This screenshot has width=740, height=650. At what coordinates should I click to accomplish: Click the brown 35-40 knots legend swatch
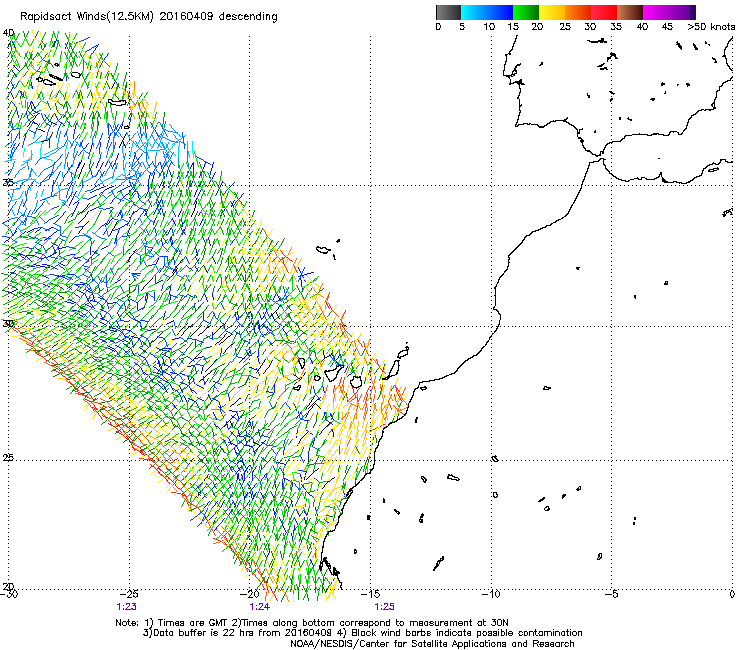630,12
